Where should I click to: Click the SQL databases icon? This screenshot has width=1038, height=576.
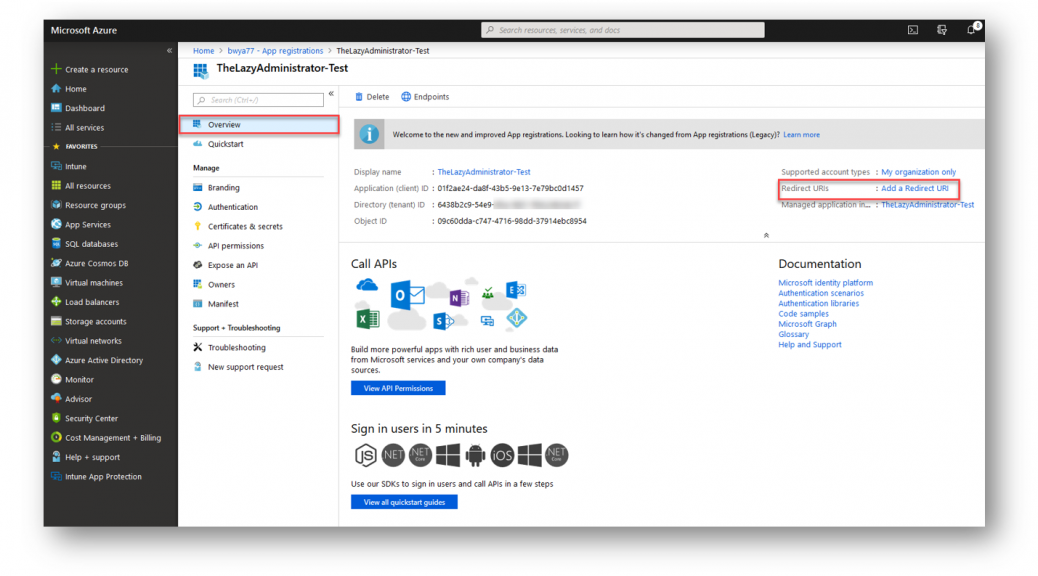pos(56,244)
